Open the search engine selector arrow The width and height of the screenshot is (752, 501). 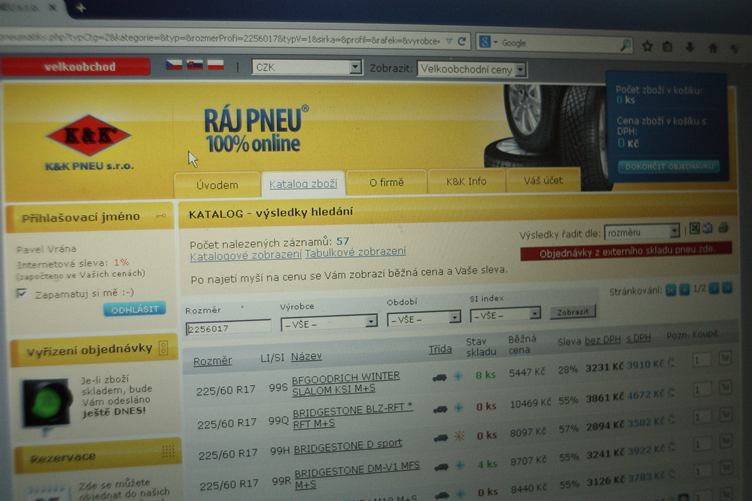click(x=495, y=42)
